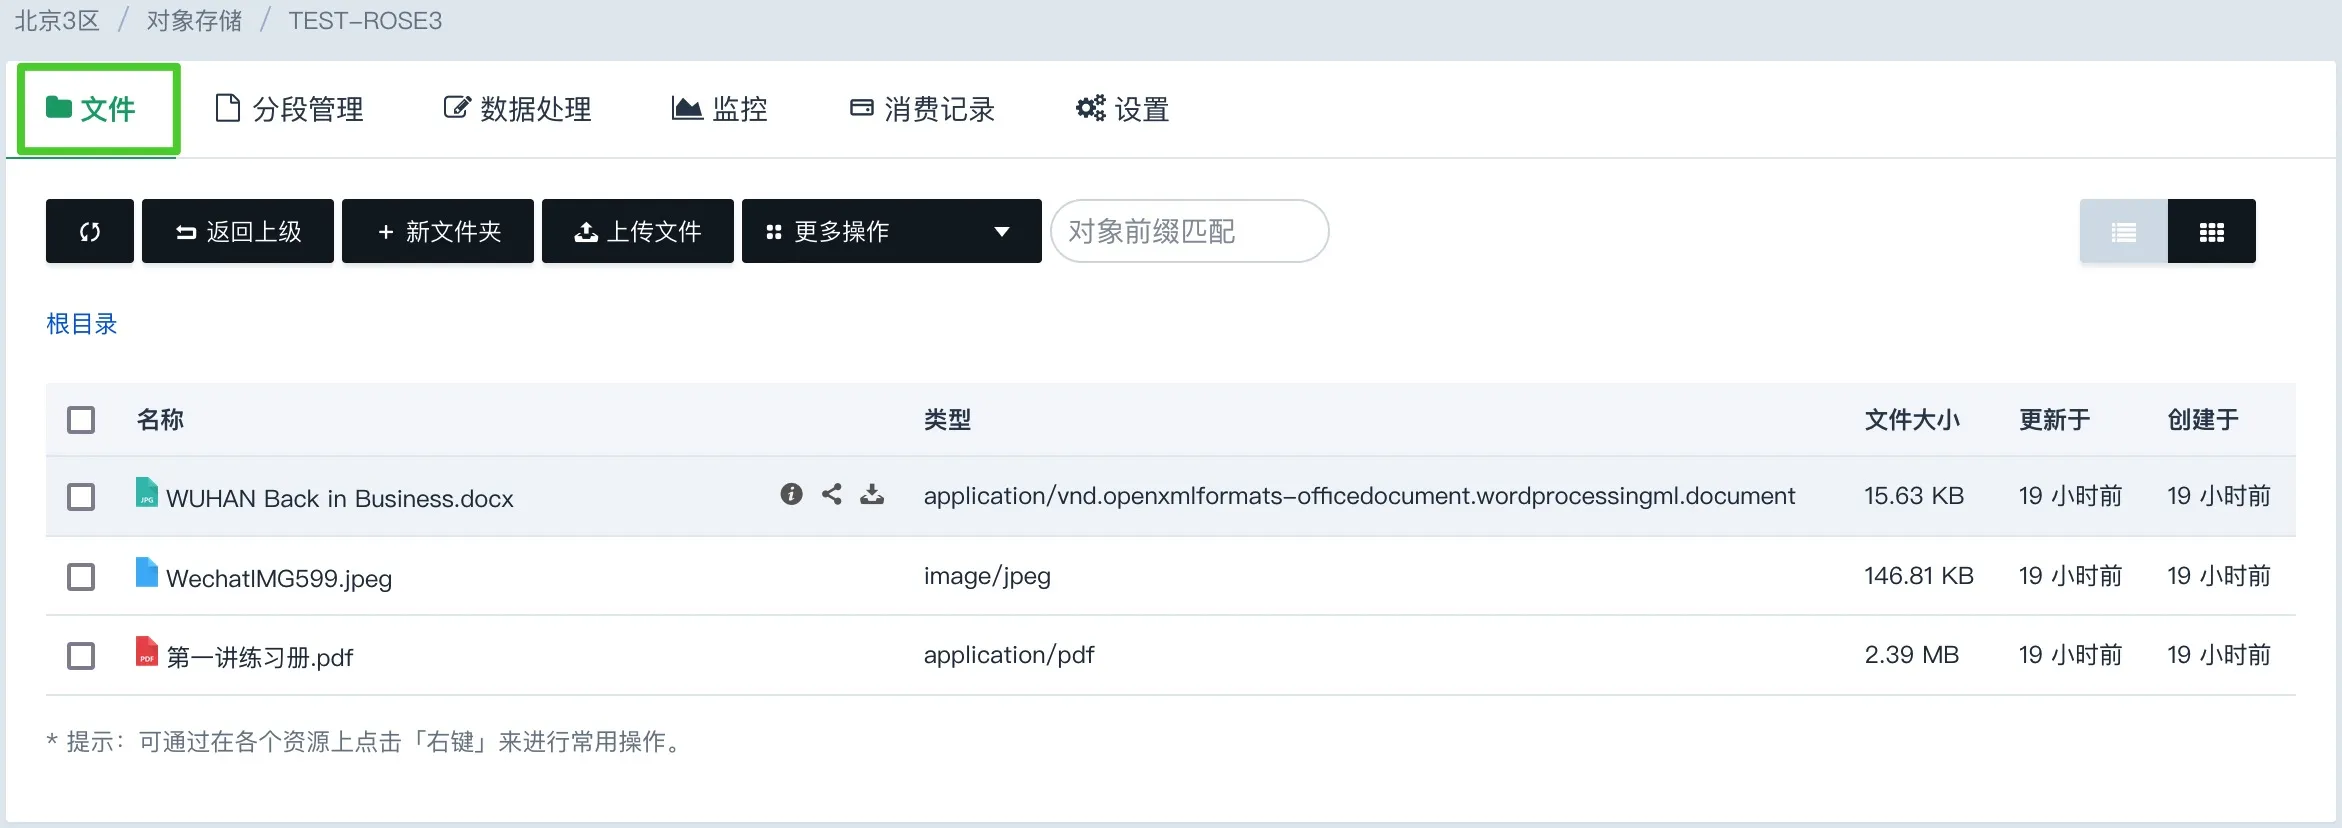Image resolution: width=2342 pixels, height=828 pixels.
Task: Toggle the select-all checkbox in header
Action: coord(81,420)
